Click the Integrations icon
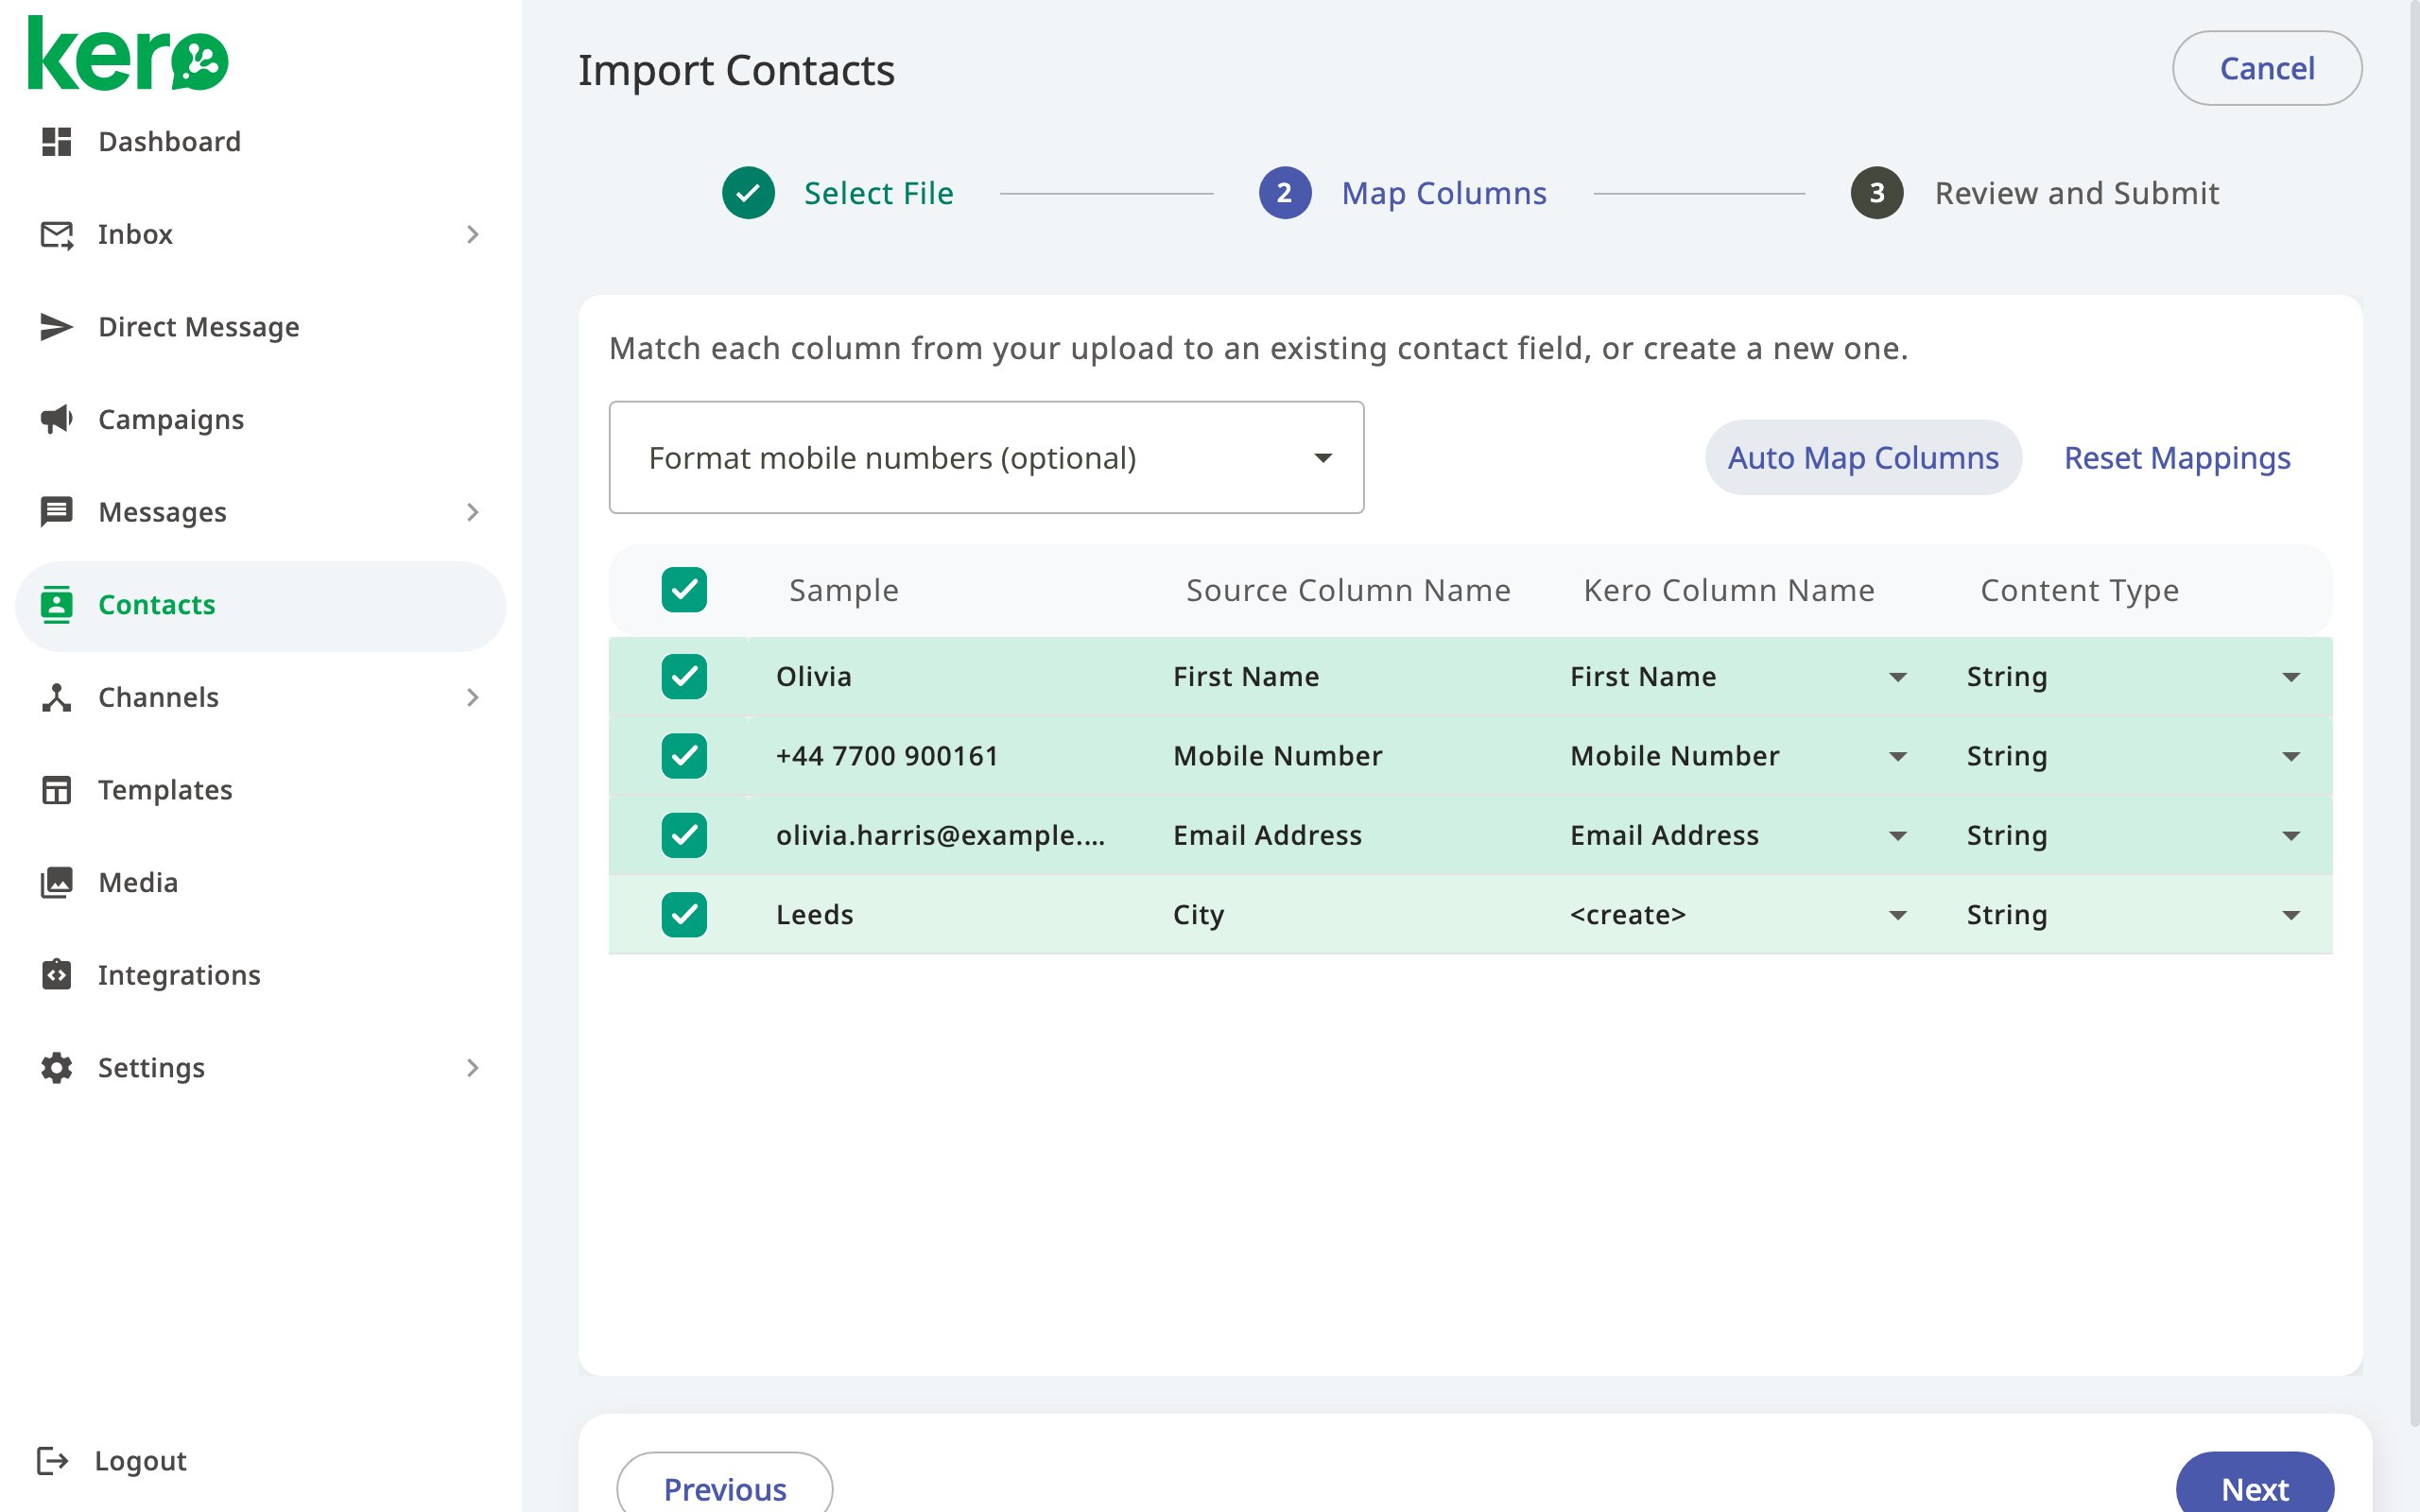The height and width of the screenshot is (1512, 2420). [56, 975]
